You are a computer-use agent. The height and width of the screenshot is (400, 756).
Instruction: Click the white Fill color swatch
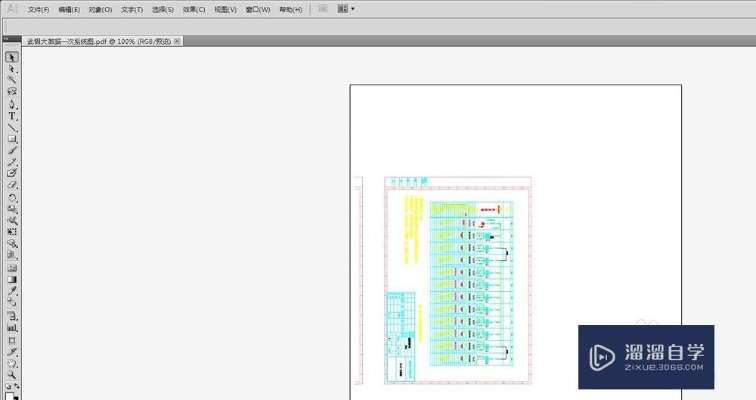point(10,396)
